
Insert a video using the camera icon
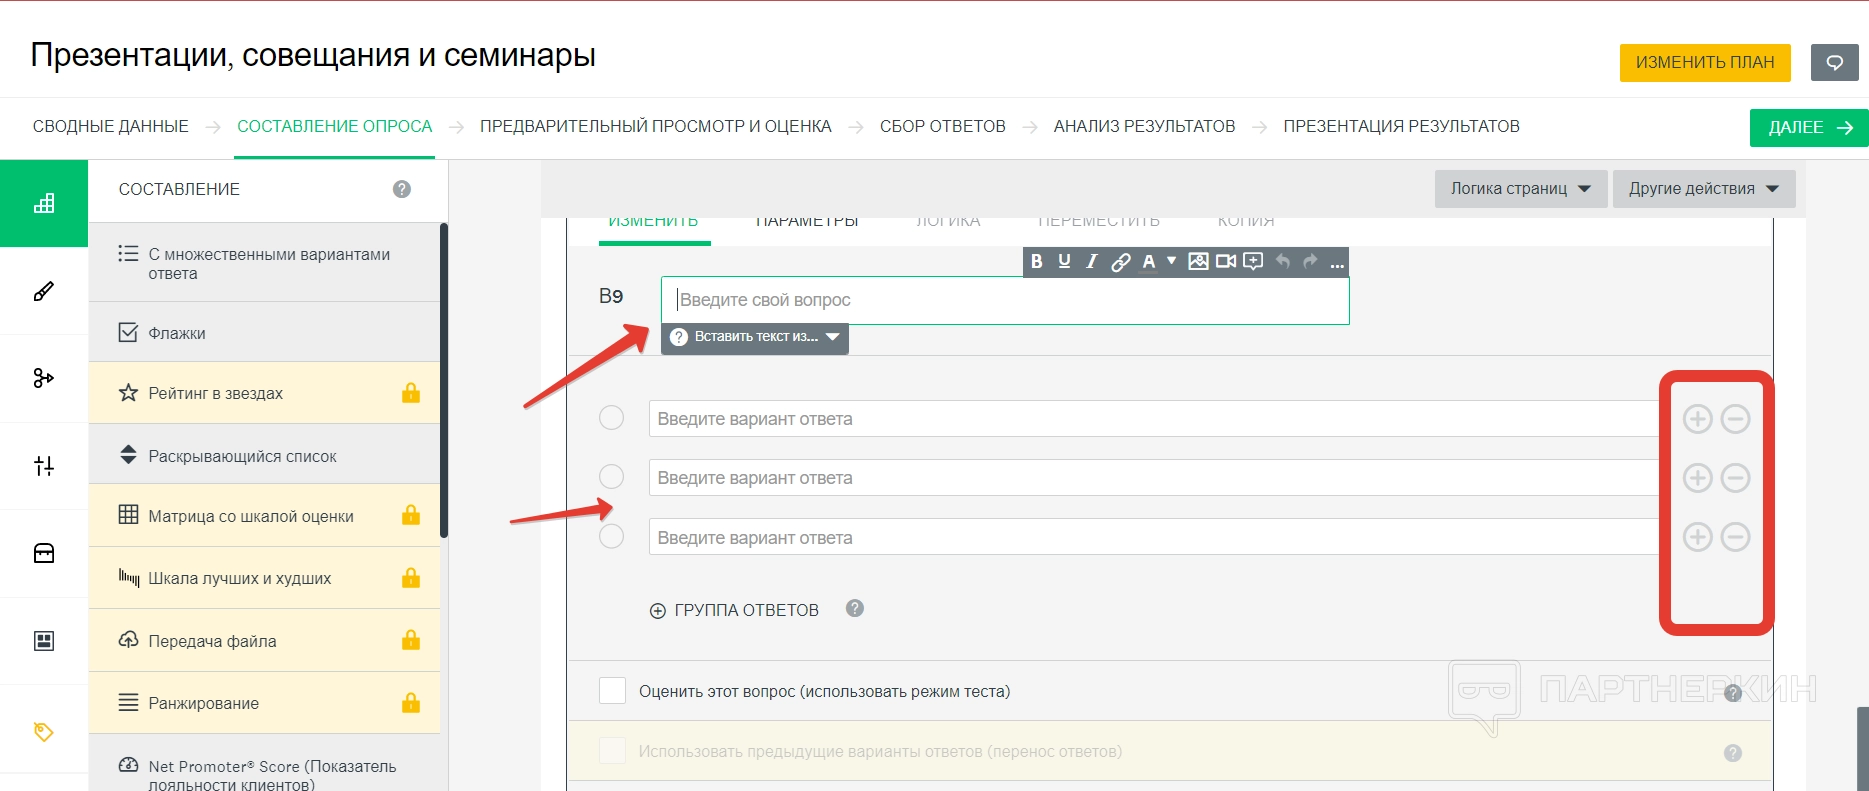tap(1226, 262)
